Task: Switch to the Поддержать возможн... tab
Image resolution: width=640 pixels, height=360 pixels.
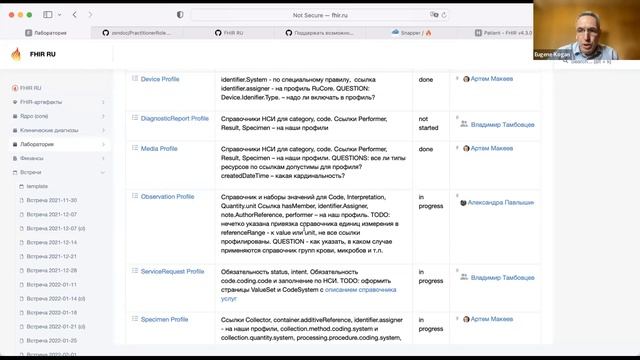Action: click(x=320, y=33)
